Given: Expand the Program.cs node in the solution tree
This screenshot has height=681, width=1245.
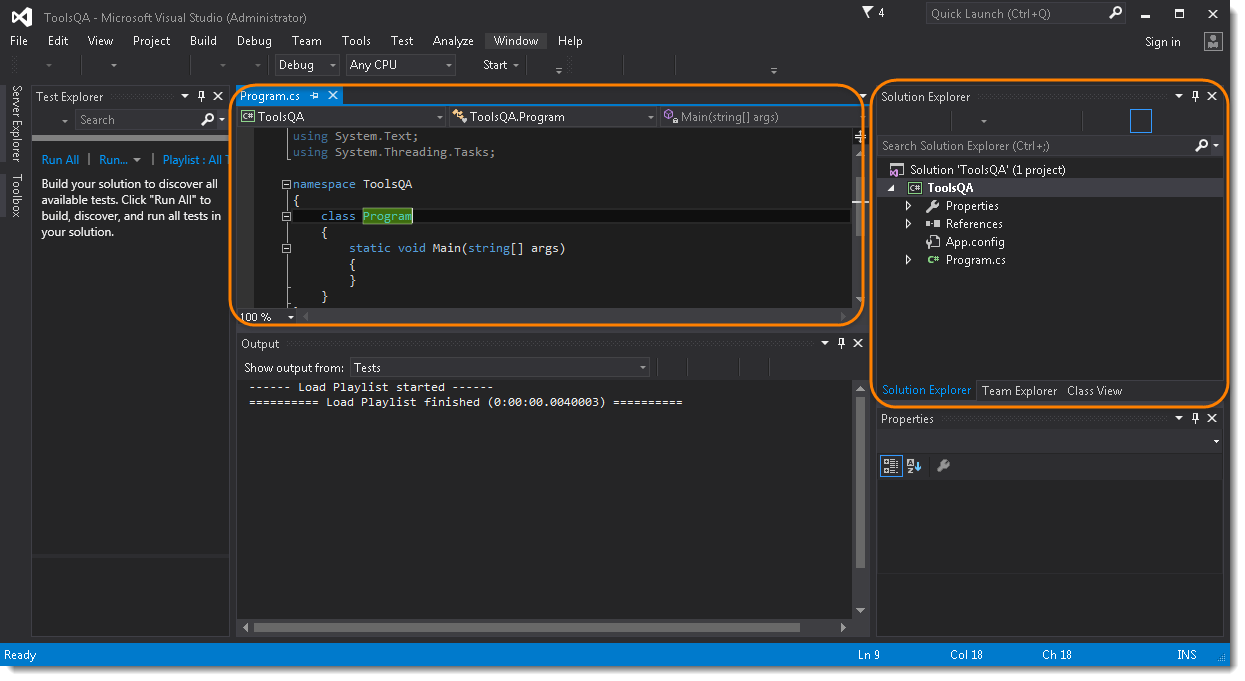Looking at the screenshot, I should pos(908,260).
